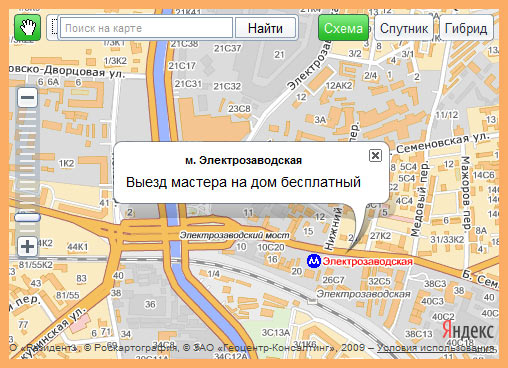Click the building number 26С7

tap(333, 280)
